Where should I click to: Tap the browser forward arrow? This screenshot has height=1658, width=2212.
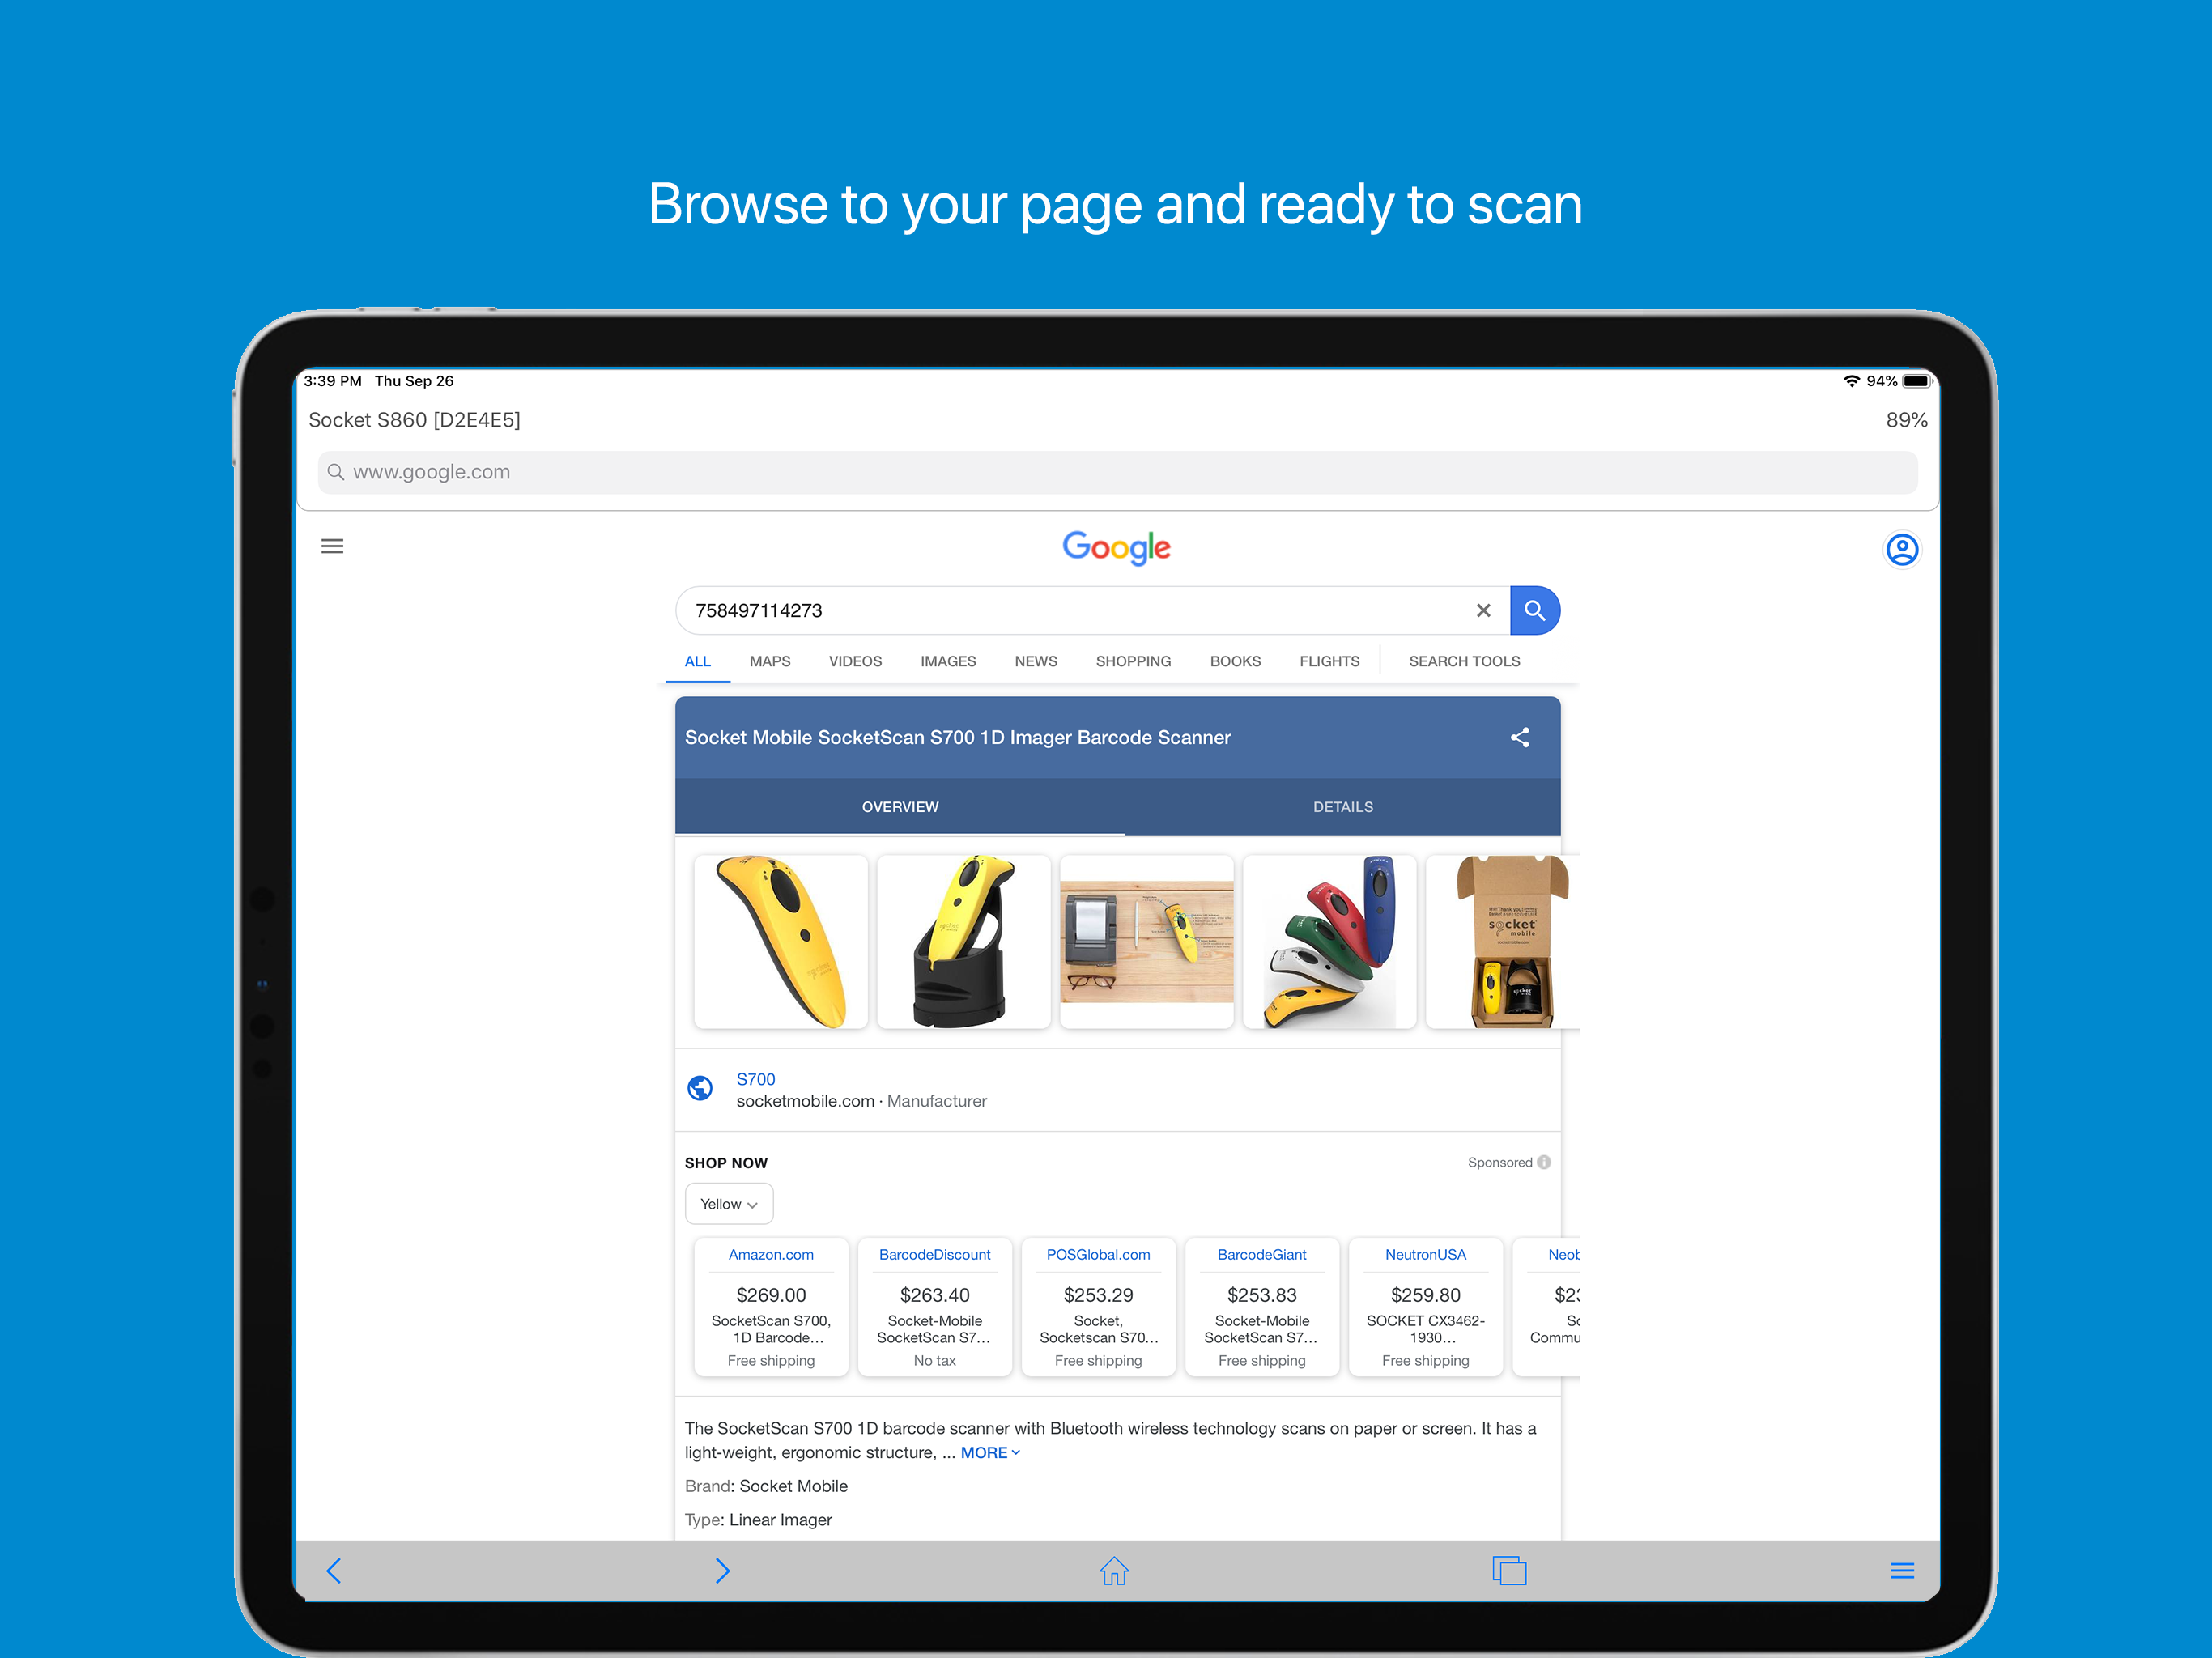(x=722, y=1570)
